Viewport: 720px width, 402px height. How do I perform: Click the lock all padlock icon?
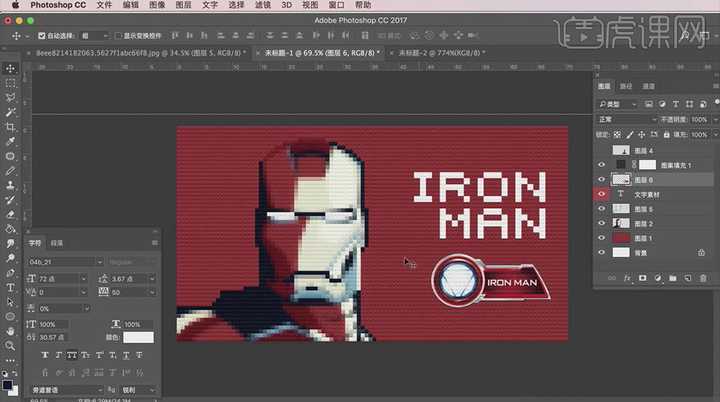point(666,135)
